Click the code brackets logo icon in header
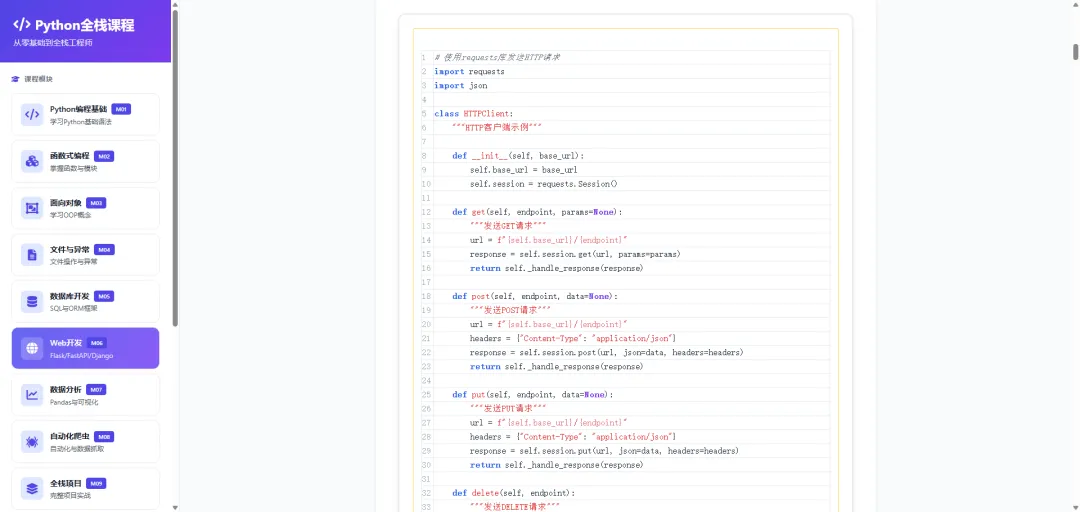The image size is (1080, 512). 22,25
